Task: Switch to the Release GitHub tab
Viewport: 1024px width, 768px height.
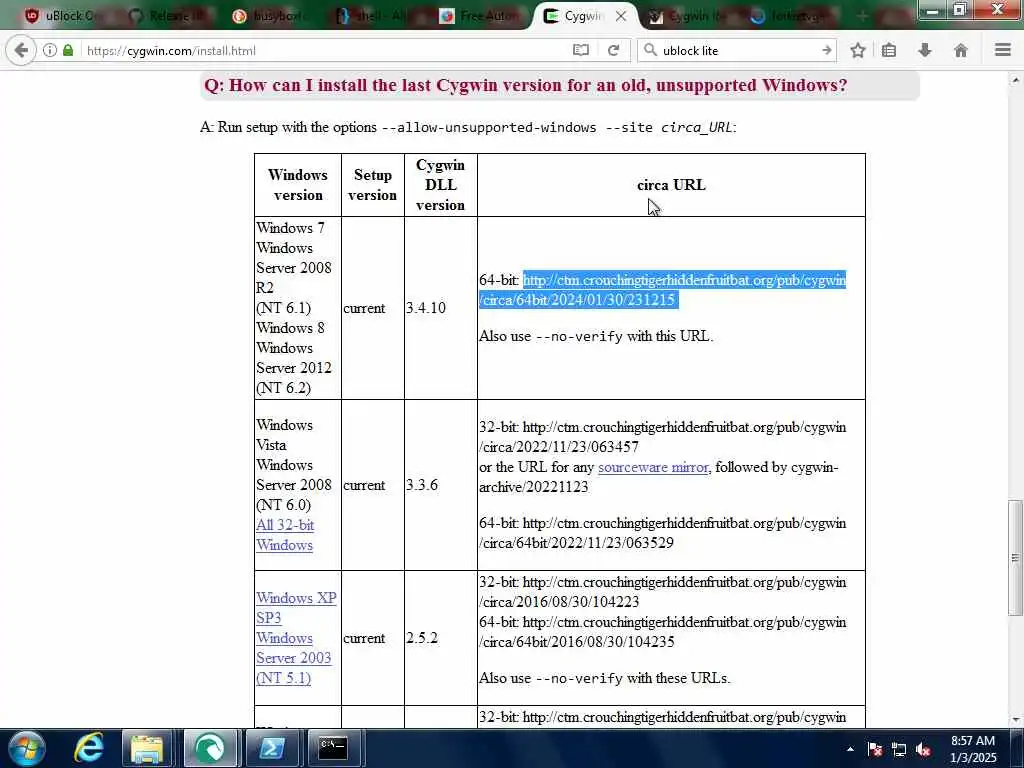Action: point(168,16)
